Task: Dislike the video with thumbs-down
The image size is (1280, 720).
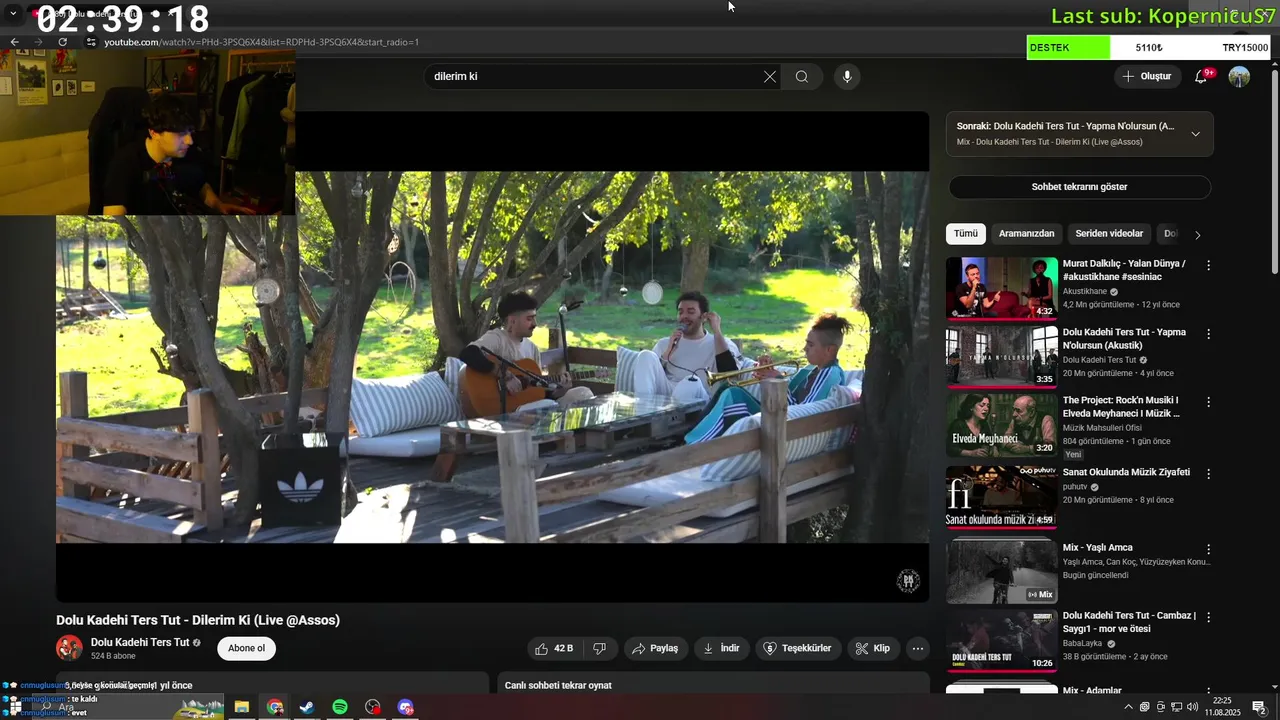Action: coord(600,648)
